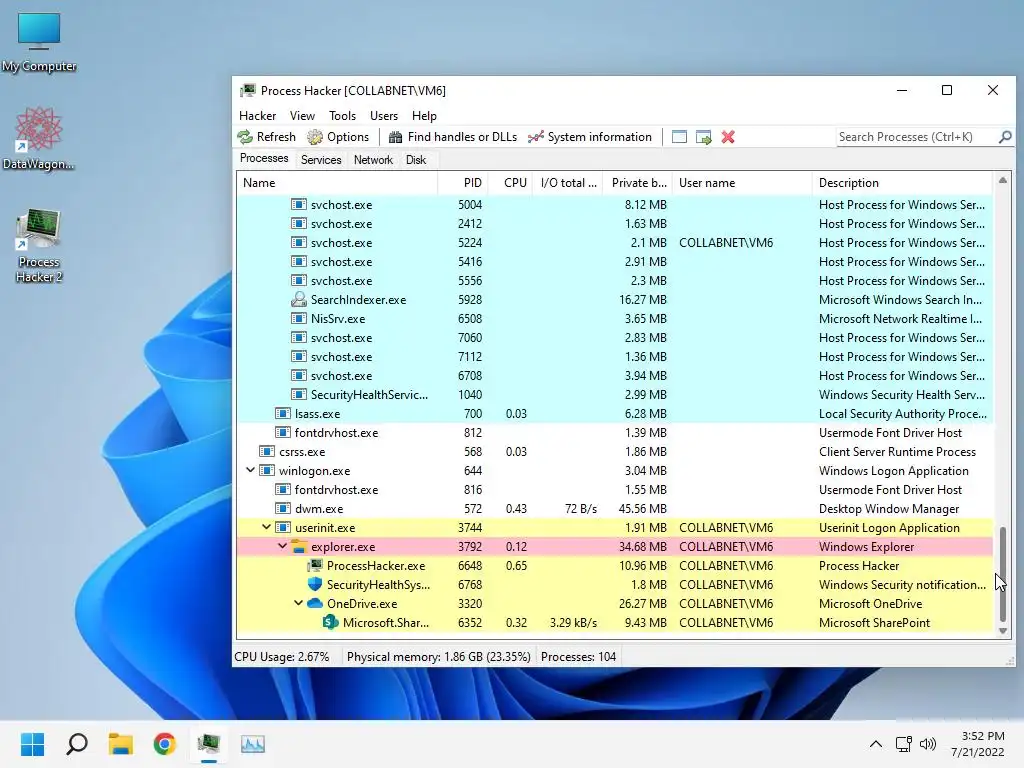The height and width of the screenshot is (768, 1024).
Task: Show hidden system tray icons
Action: click(876, 744)
